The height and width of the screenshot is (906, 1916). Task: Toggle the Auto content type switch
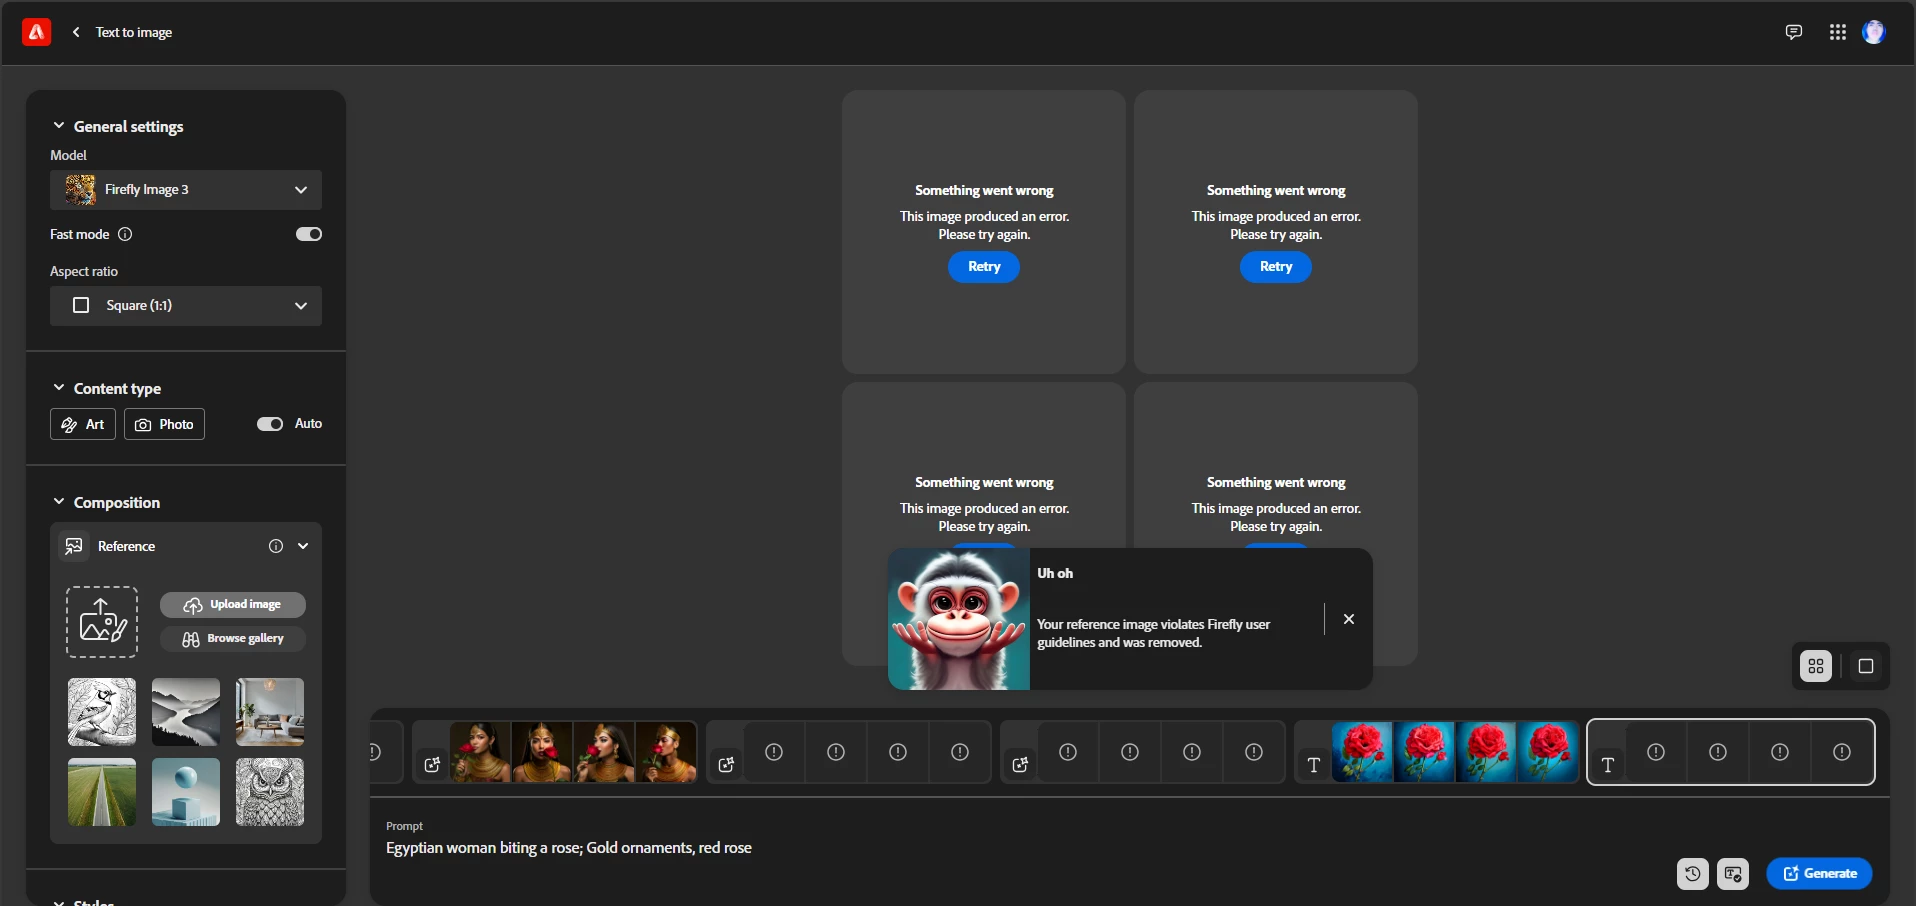pos(270,424)
